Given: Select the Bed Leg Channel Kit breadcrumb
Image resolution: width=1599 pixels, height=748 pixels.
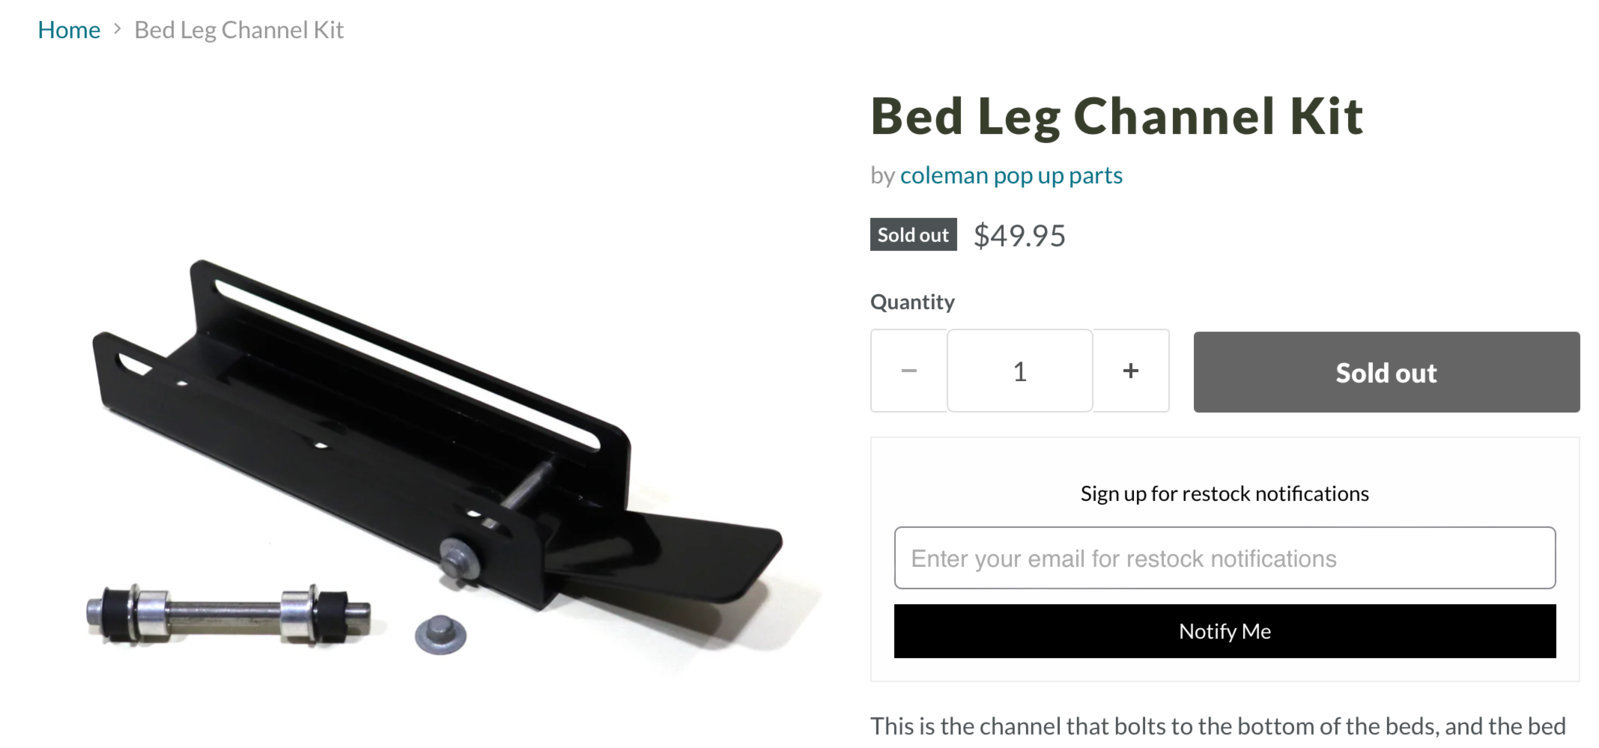Looking at the screenshot, I should (239, 30).
